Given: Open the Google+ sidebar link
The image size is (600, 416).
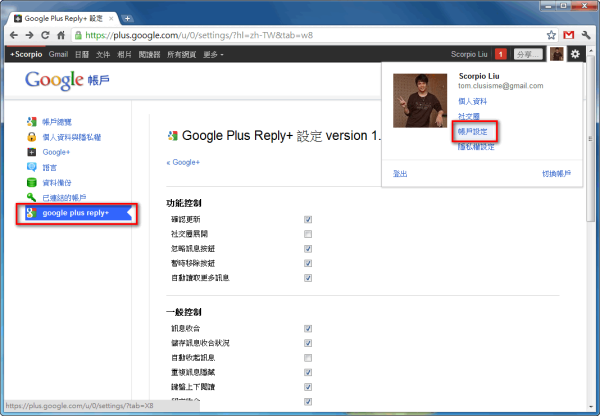Looking at the screenshot, I should click(56, 152).
